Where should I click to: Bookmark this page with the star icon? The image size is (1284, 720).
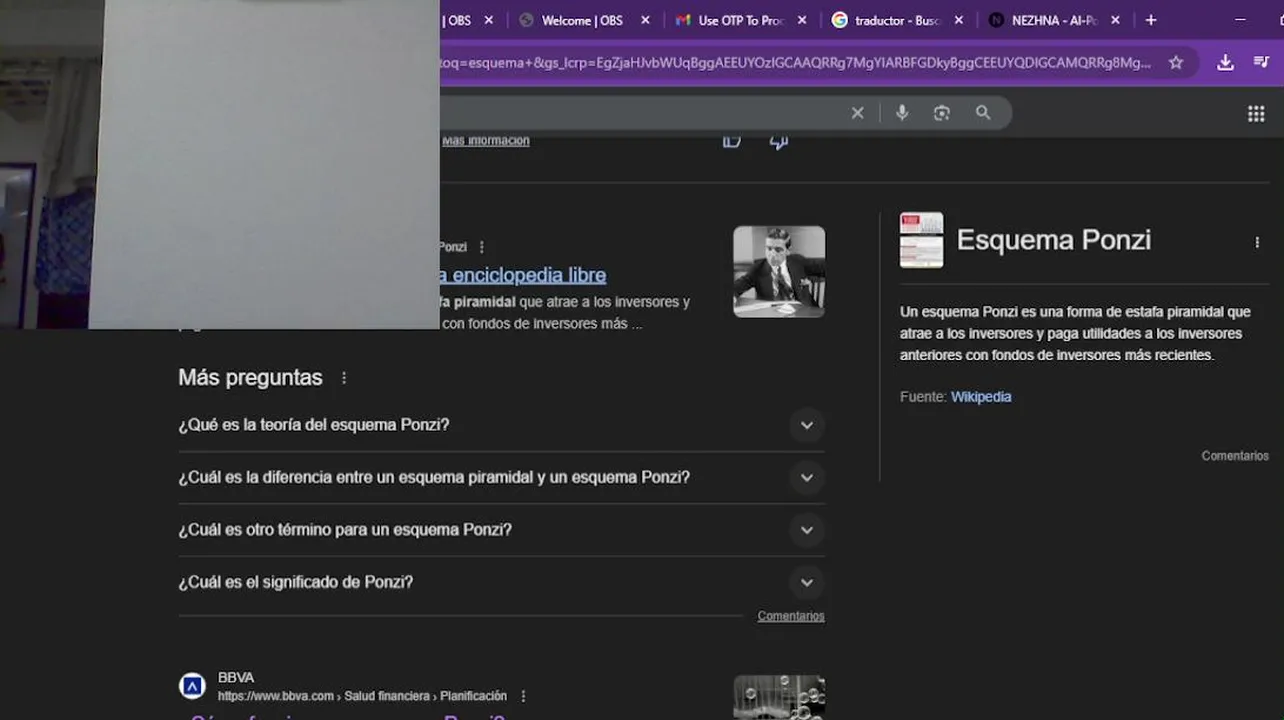pyautogui.click(x=1176, y=62)
